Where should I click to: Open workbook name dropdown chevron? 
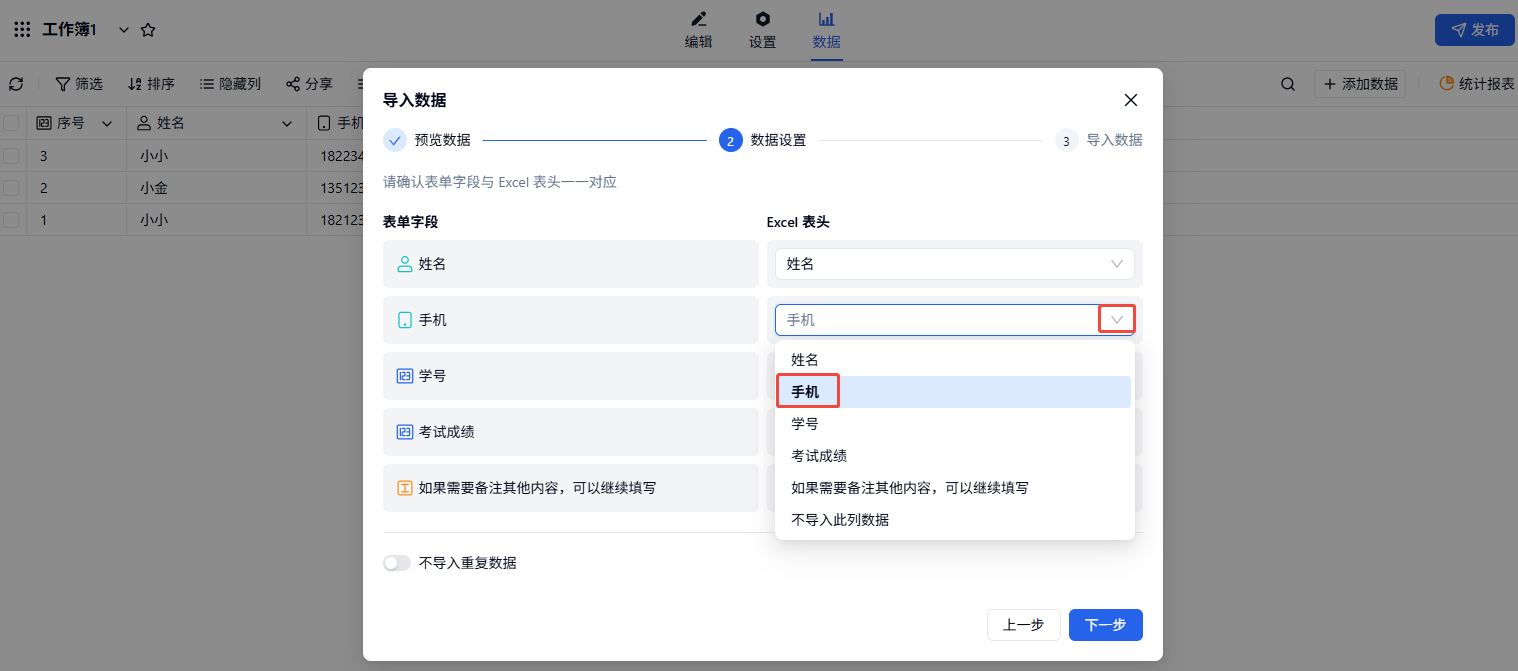click(124, 30)
